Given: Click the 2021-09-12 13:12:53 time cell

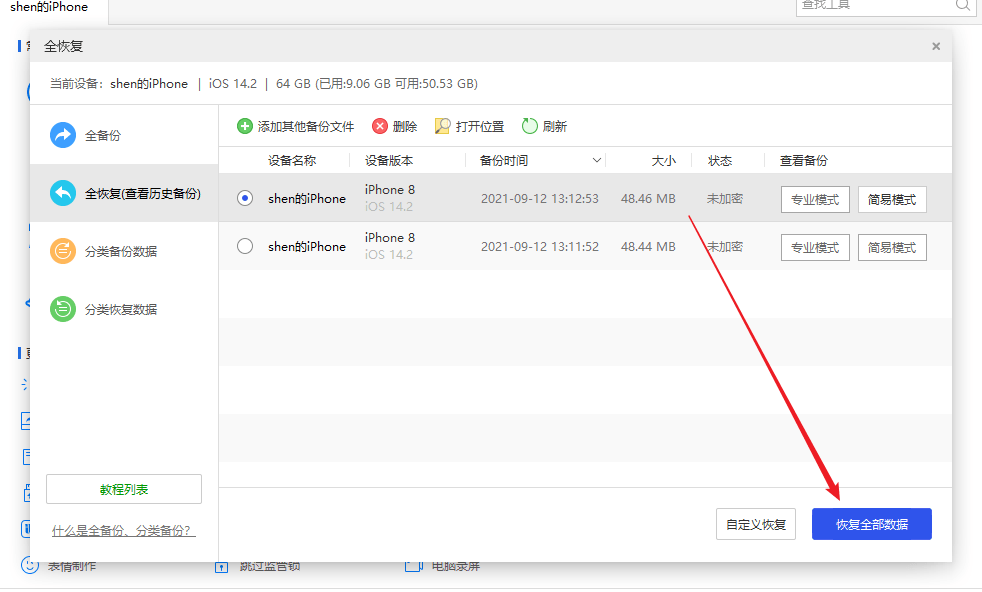Looking at the screenshot, I should 540,199.
